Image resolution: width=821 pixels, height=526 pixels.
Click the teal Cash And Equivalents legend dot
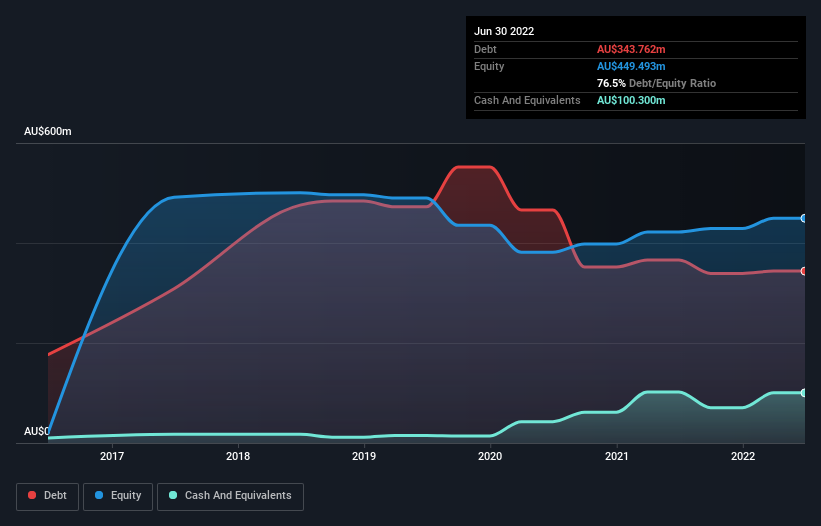click(x=173, y=495)
